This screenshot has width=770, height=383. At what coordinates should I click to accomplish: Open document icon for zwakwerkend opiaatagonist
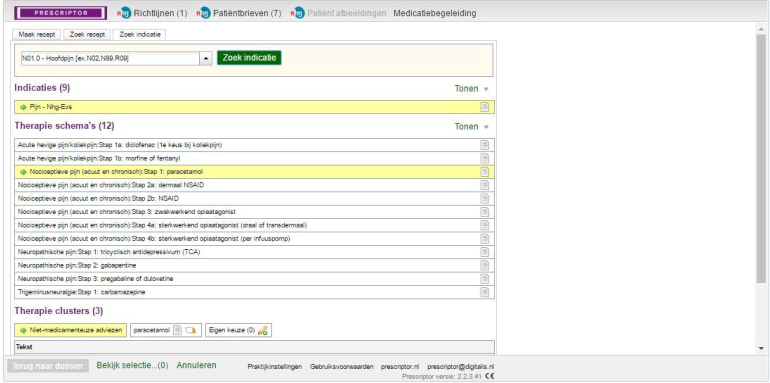pyautogui.click(x=484, y=212)
